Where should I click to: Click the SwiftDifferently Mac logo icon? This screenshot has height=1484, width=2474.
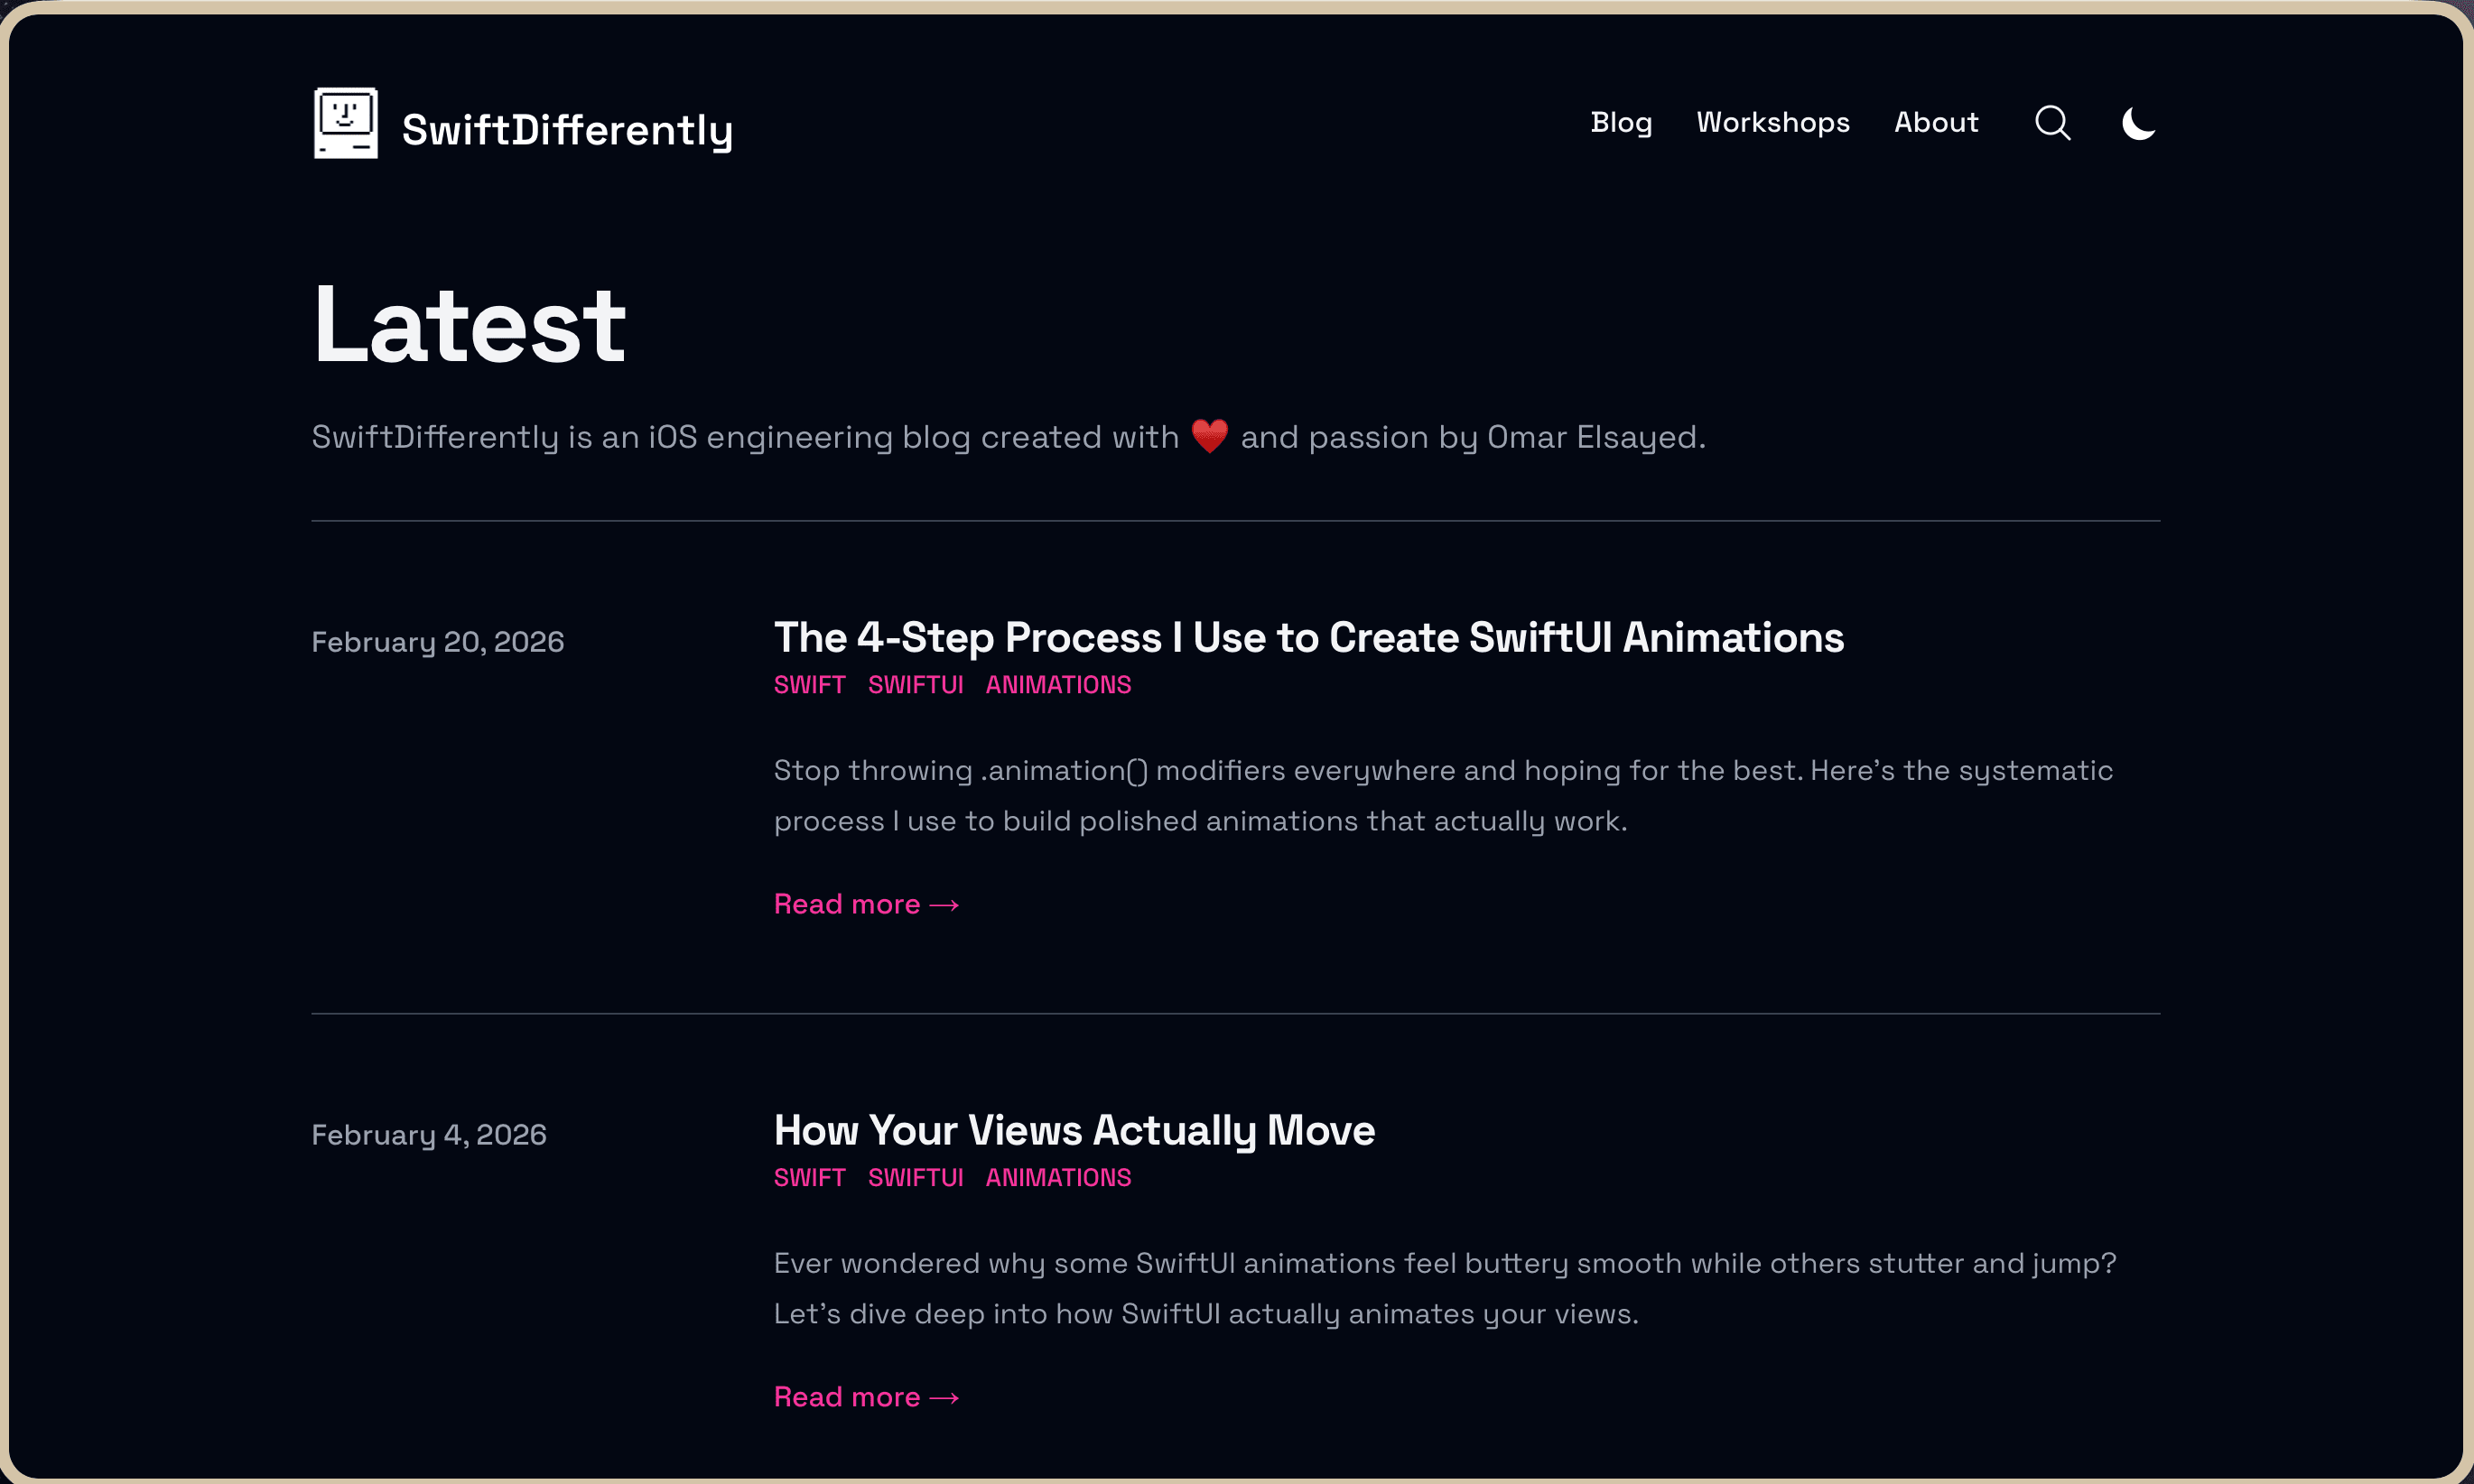[x=346, y=123]
